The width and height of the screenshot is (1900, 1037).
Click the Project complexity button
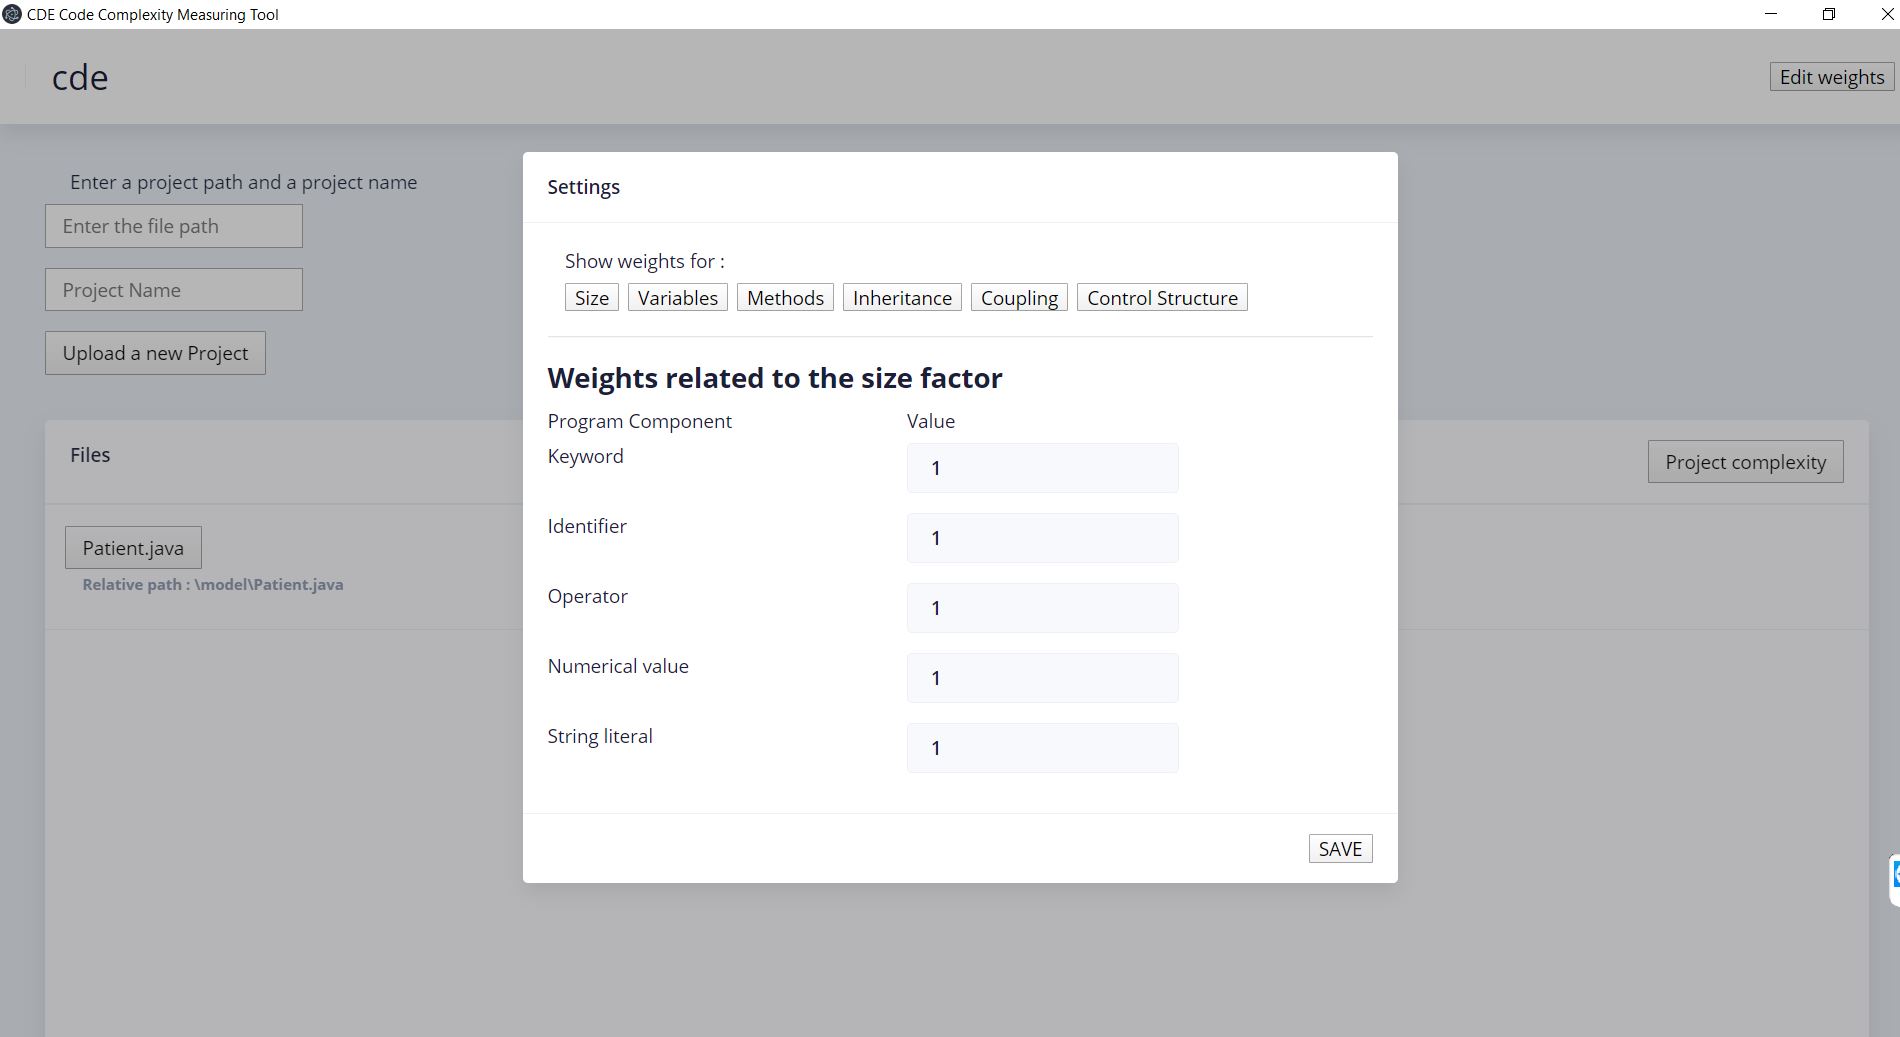point(1745,461)
